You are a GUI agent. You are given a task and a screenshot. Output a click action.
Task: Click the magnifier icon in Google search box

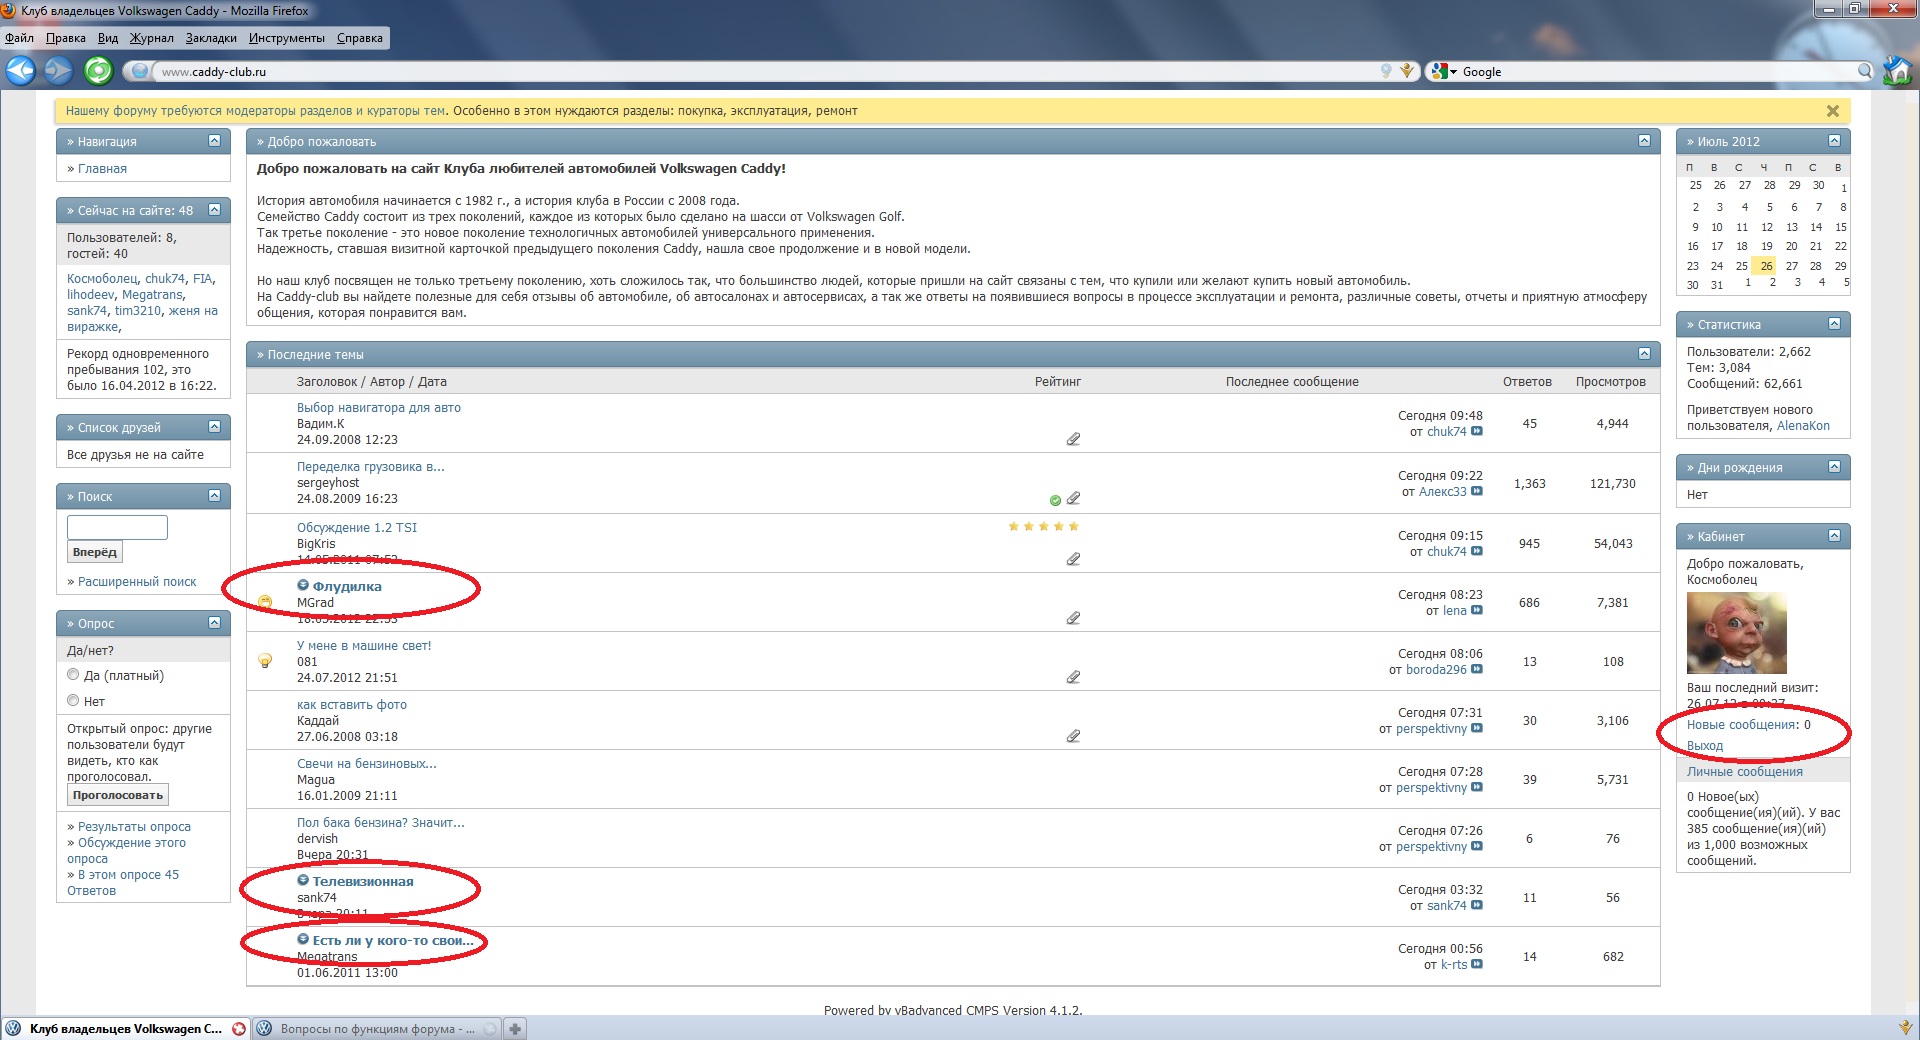(x=1865, y=71)
